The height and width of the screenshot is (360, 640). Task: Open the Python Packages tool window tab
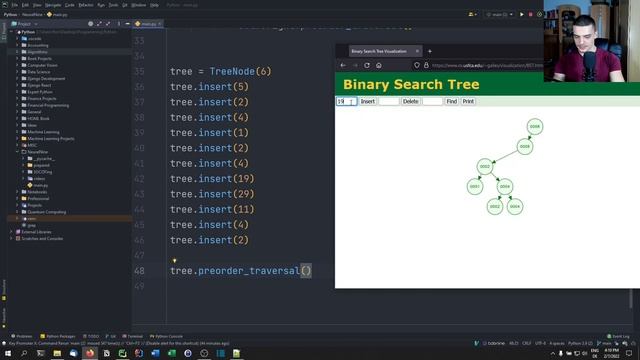58,336
